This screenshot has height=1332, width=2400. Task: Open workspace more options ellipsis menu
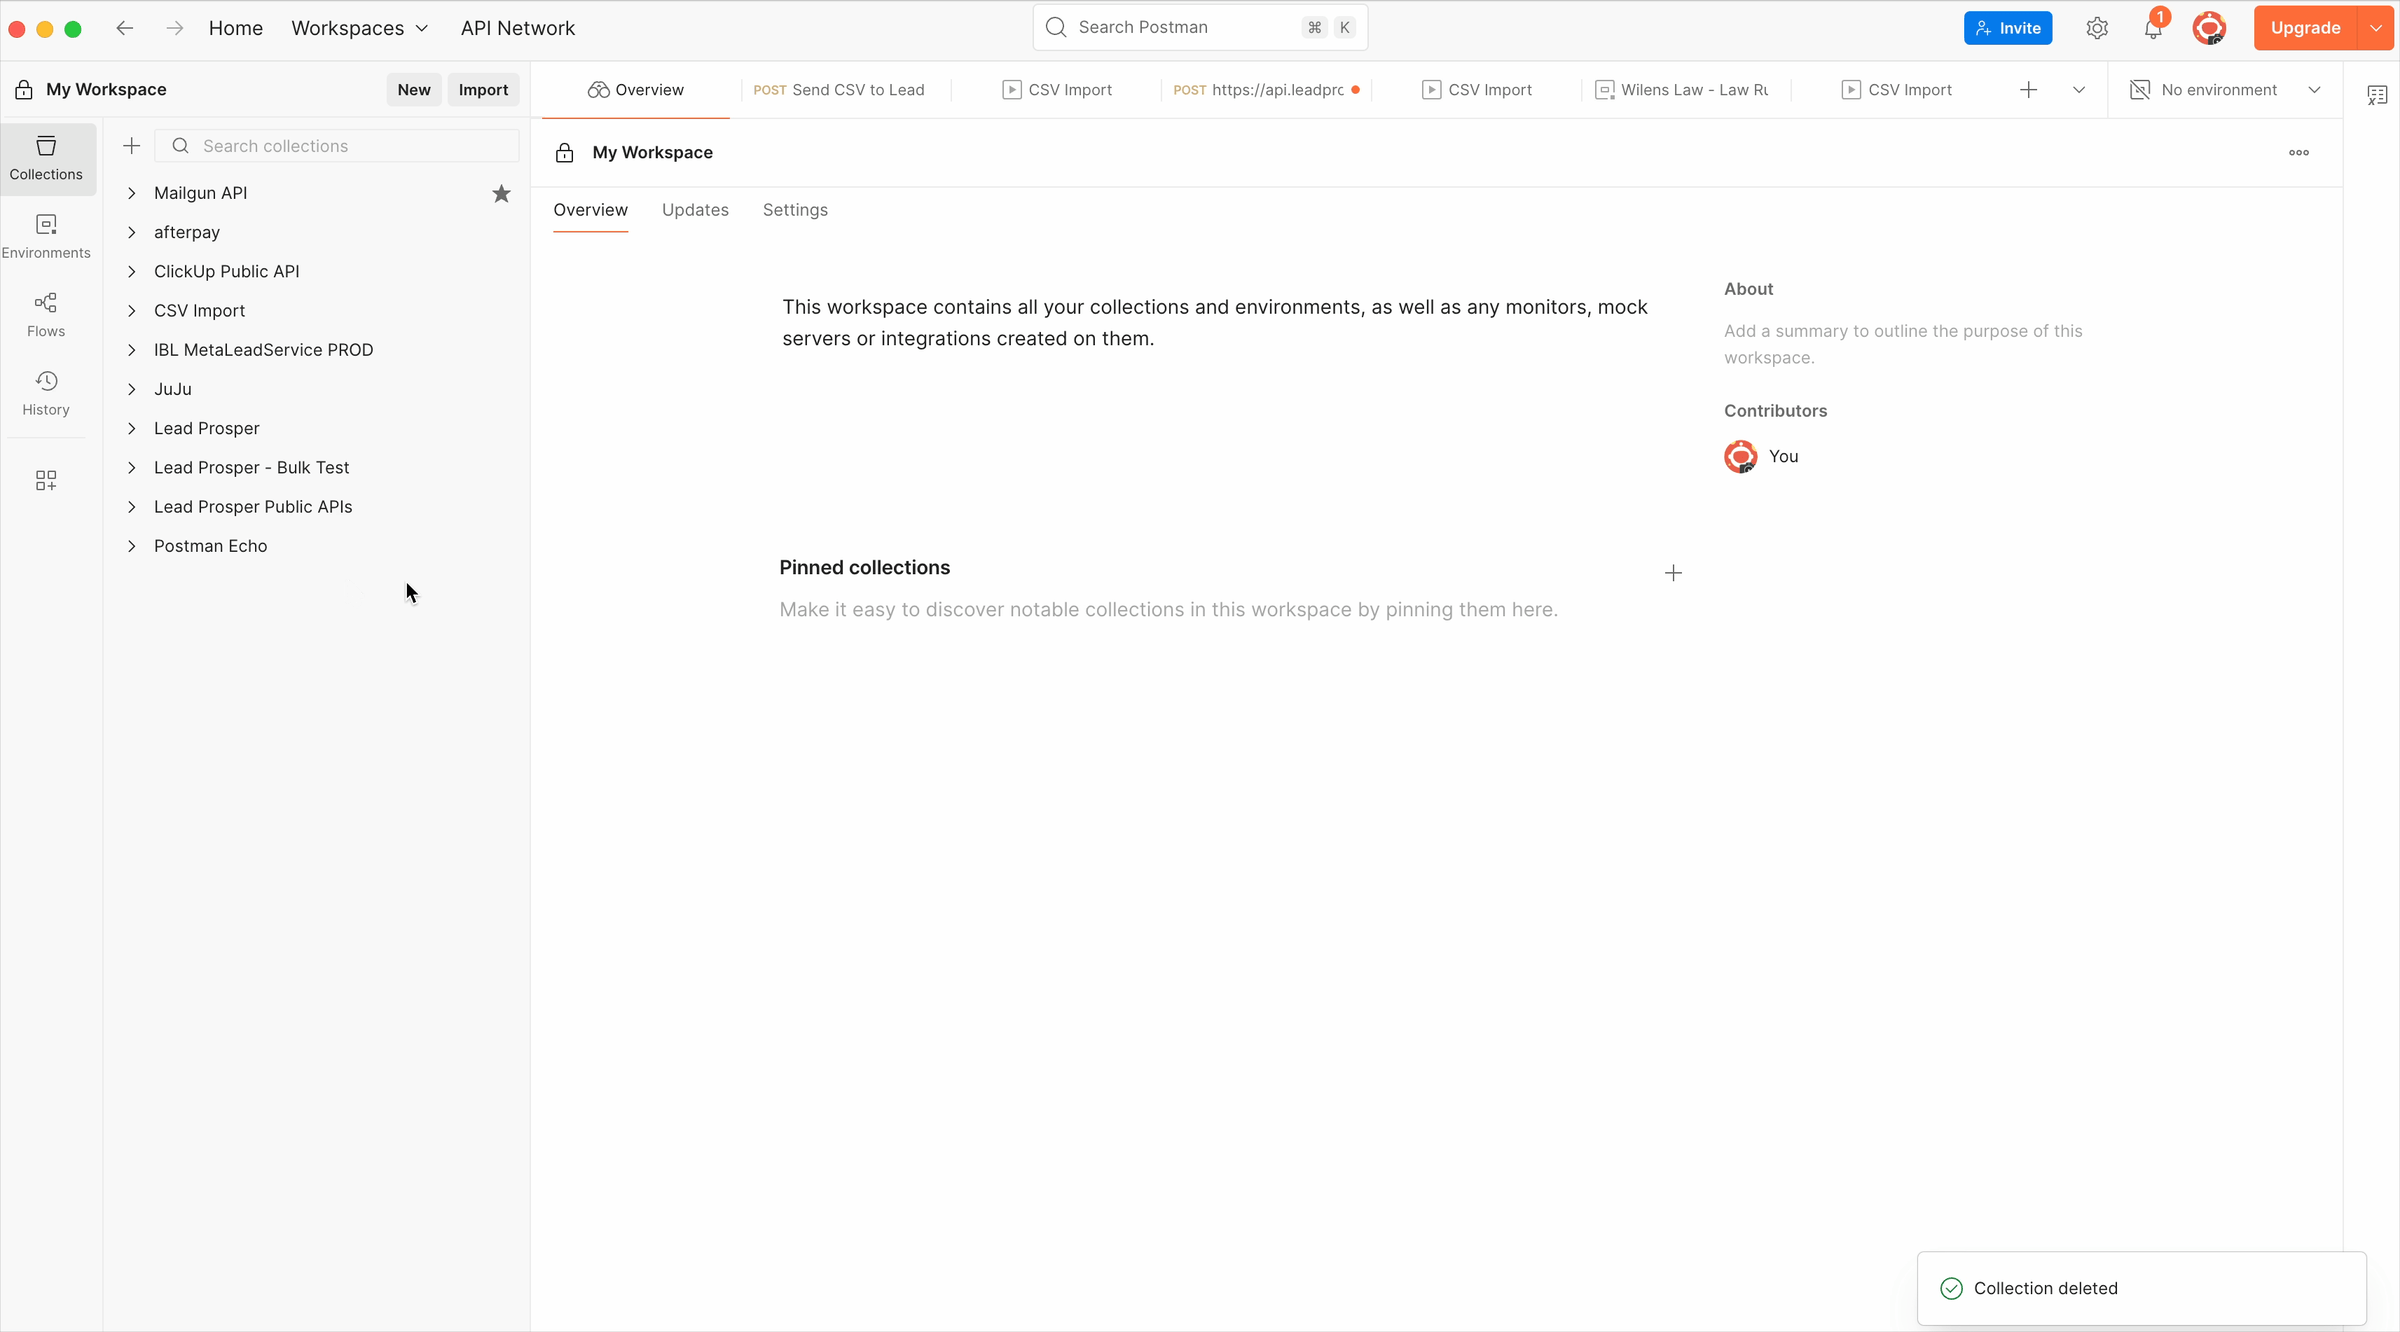tap(2299, 153)
